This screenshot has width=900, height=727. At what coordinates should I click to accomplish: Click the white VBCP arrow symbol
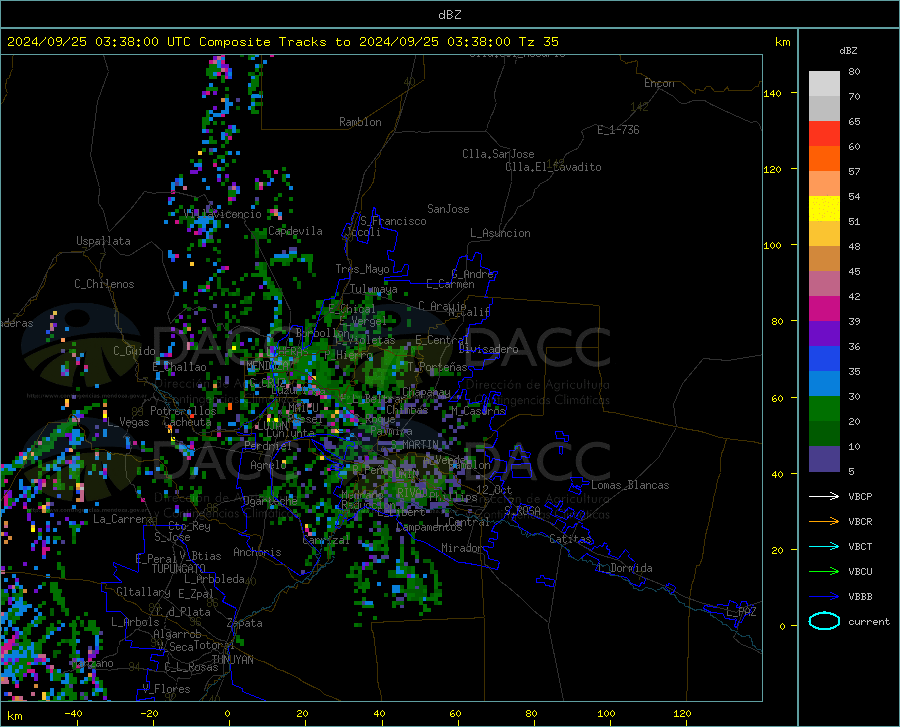point(824,496)
